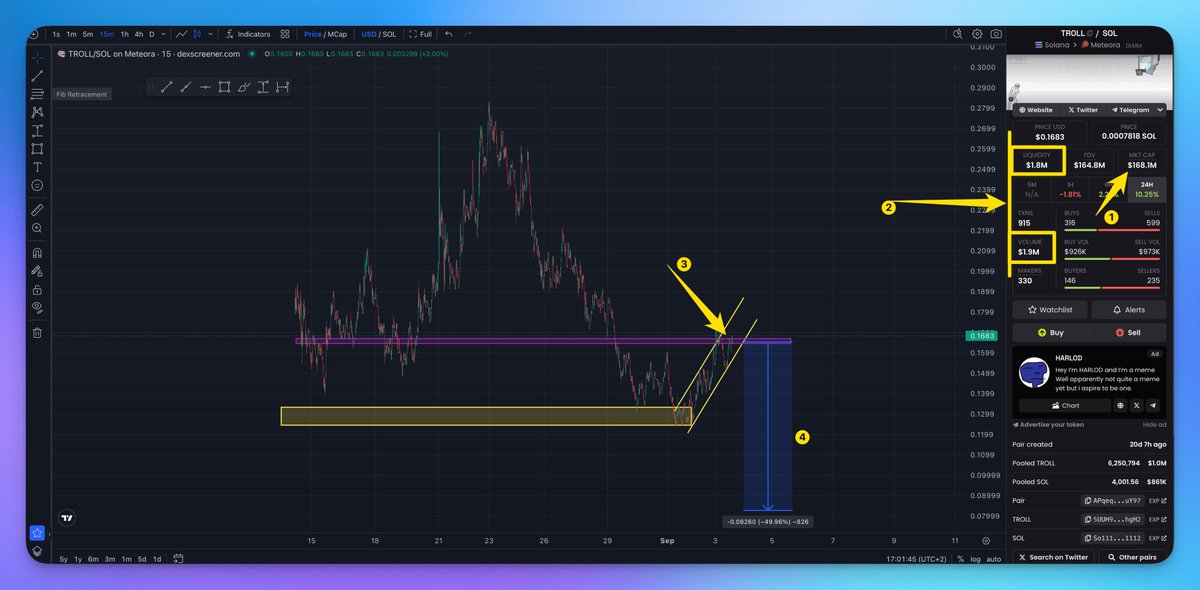Screen dimensions: 1200x590
Task: Take a chart snapshot with camera icon
Action: click(x=995, y=34)
